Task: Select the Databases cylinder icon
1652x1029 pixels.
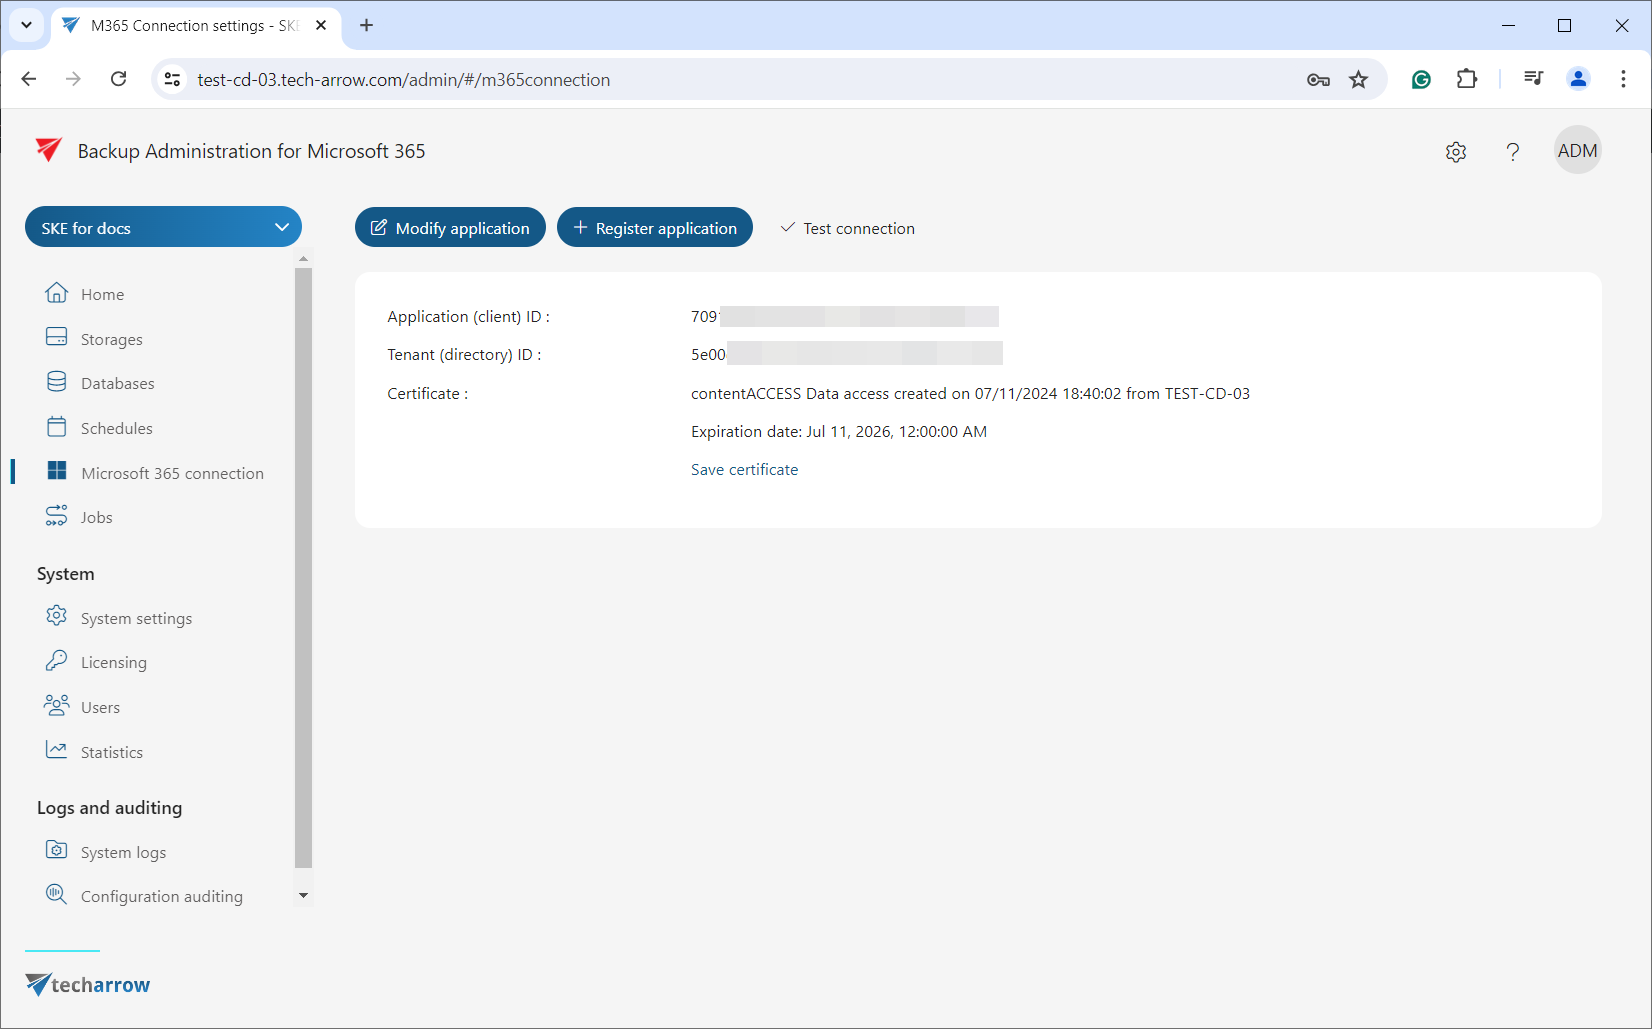Action: point(57,382)
